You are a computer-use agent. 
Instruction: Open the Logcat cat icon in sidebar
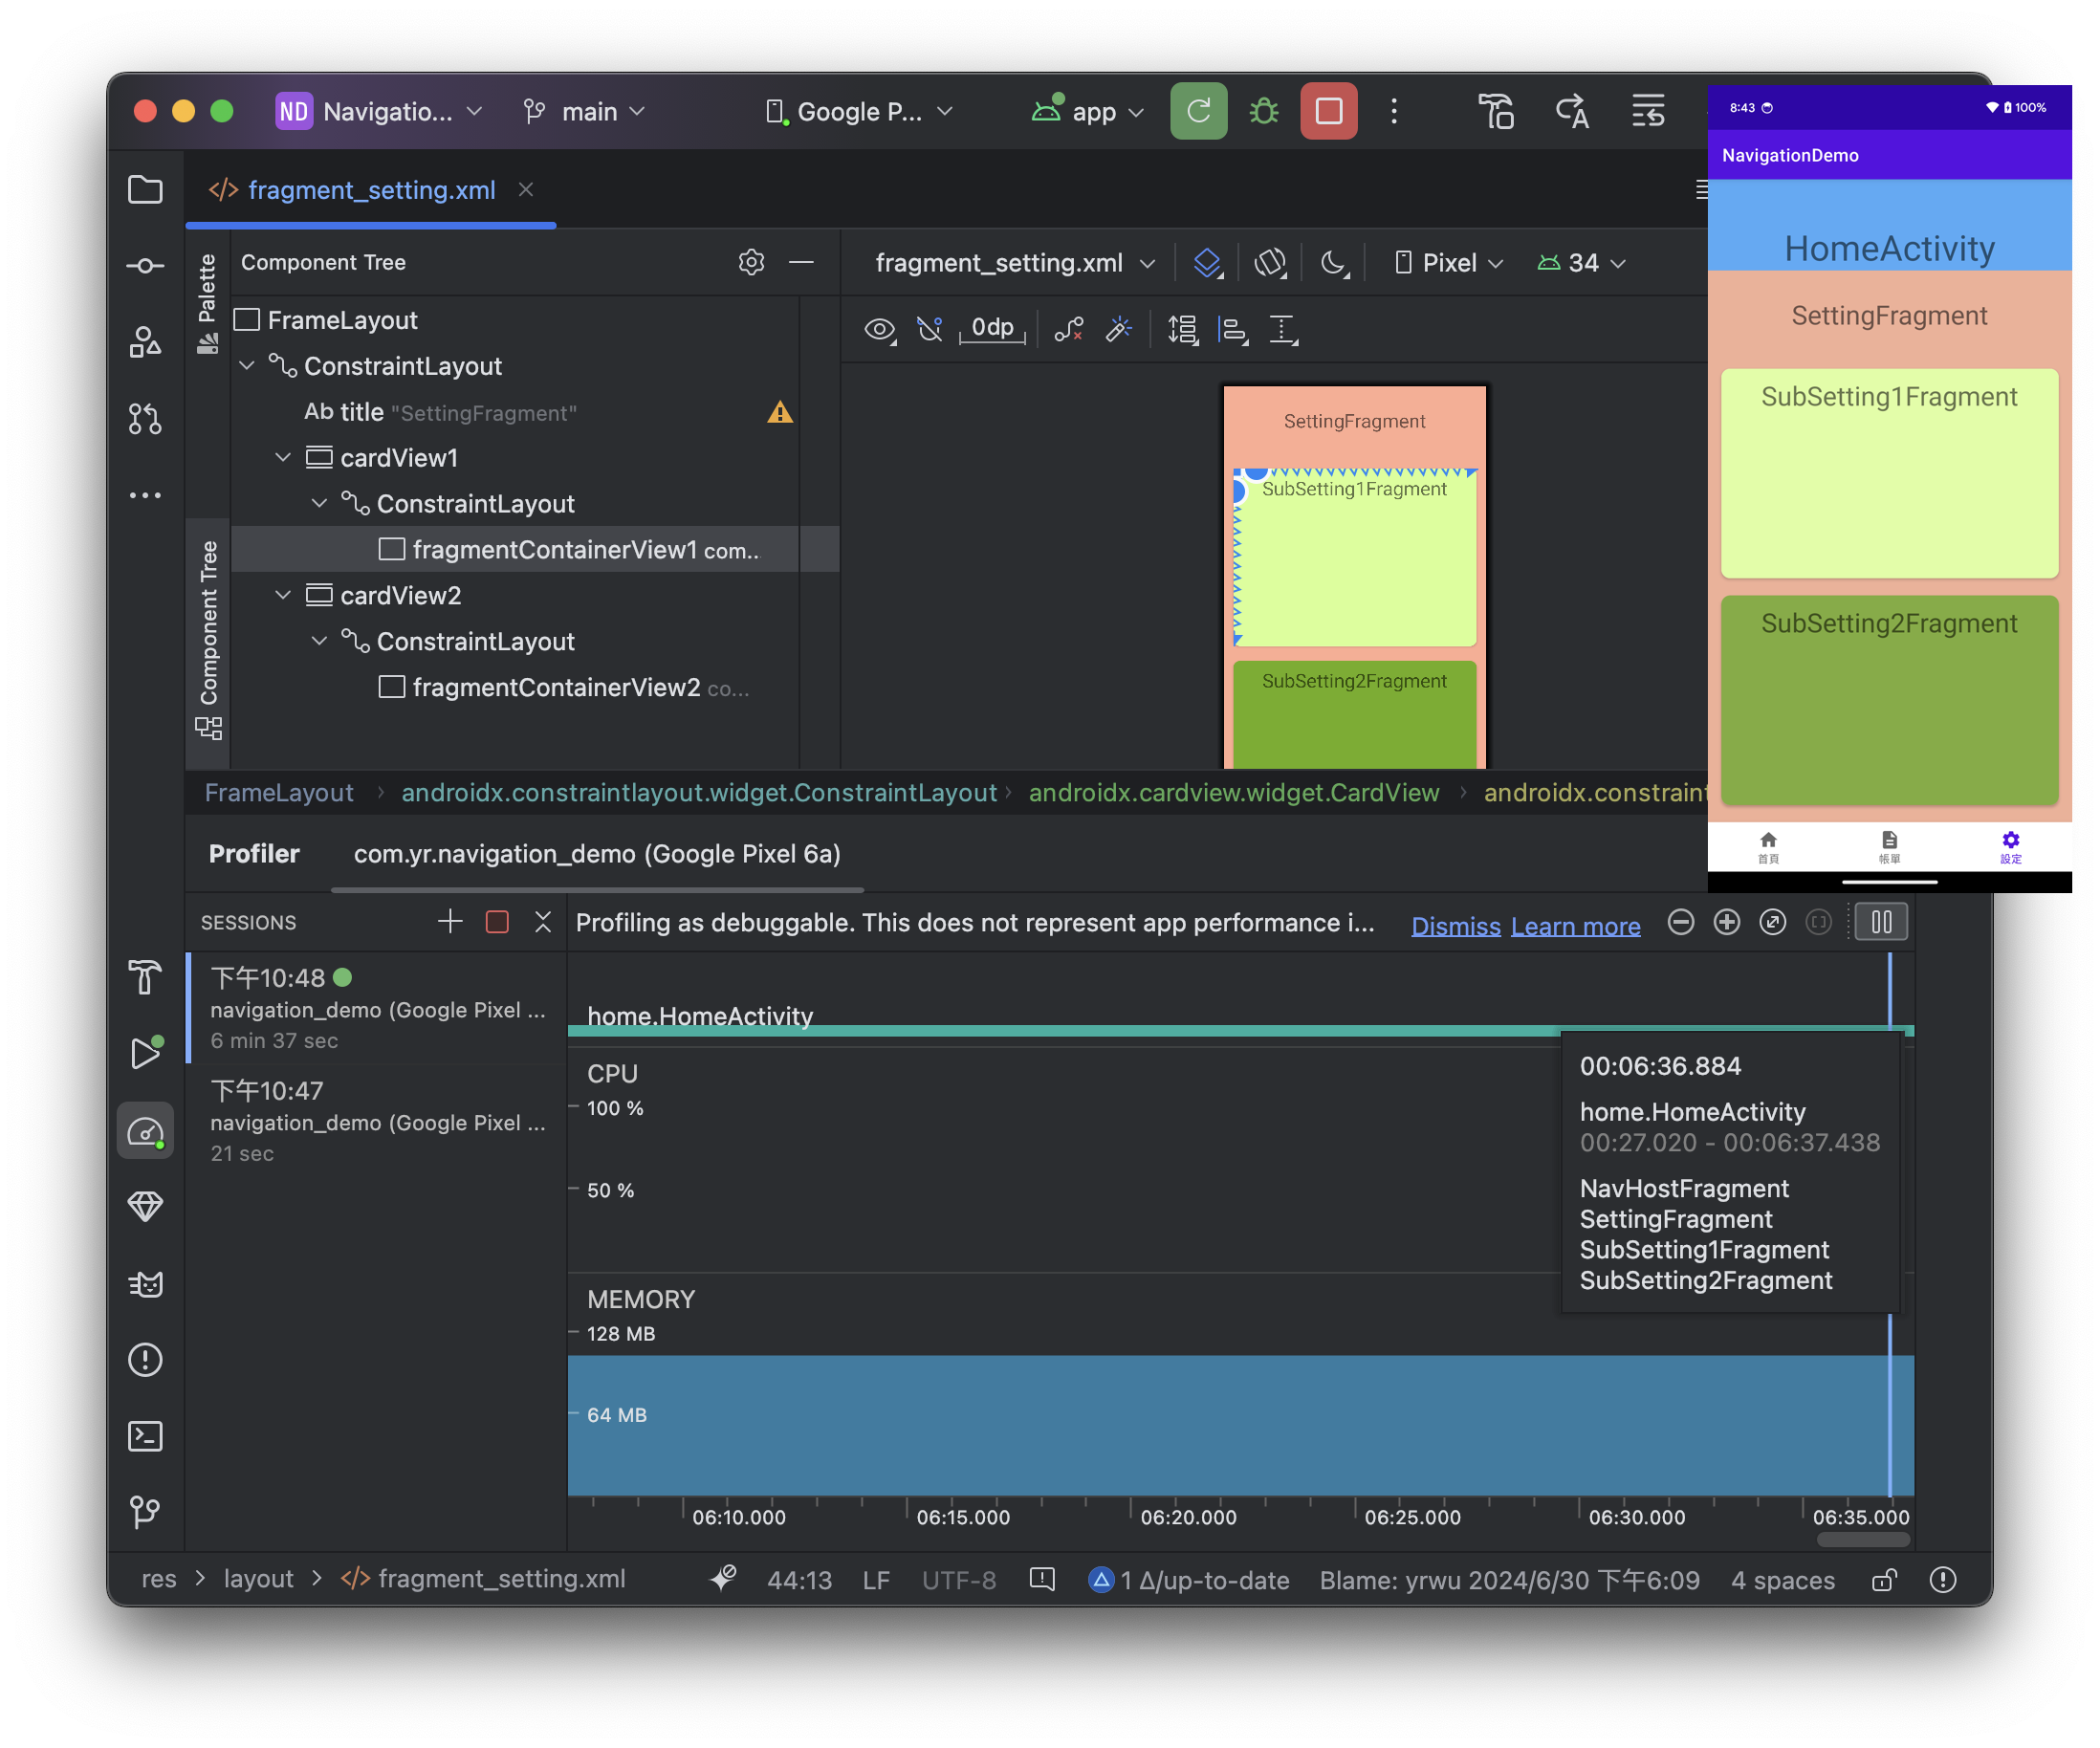click(x=146, y=1283)
